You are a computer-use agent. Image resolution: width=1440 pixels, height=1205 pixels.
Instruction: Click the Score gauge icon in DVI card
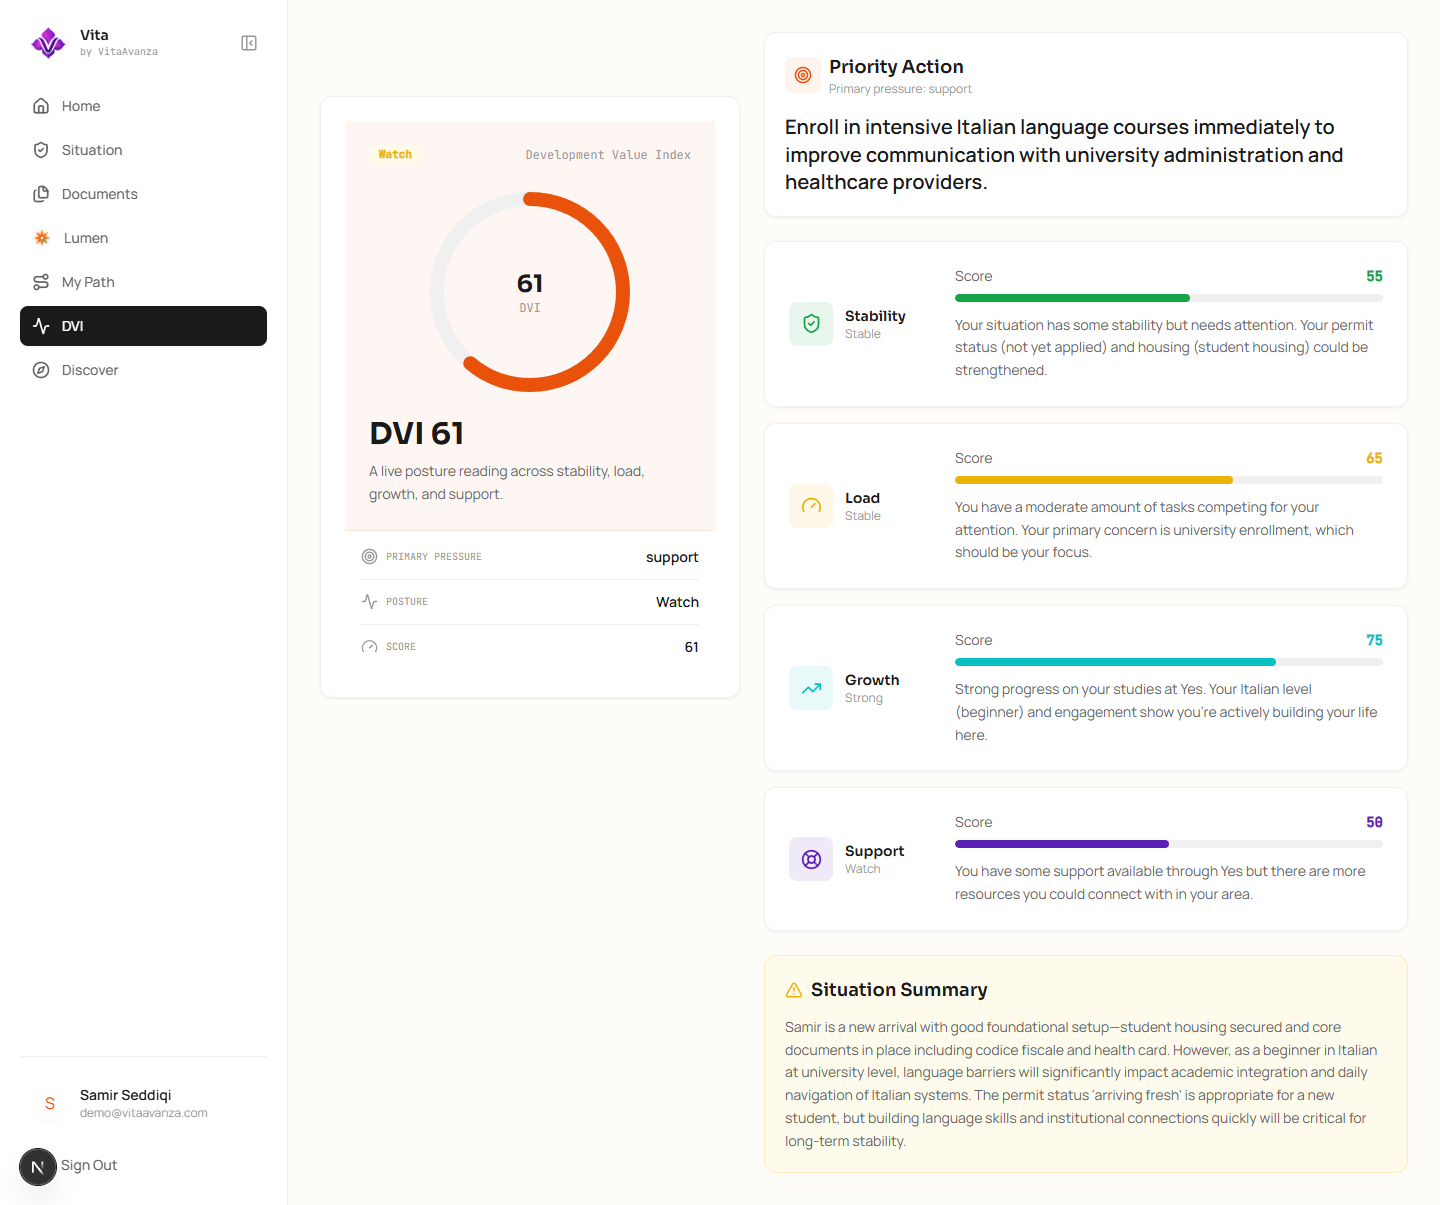coord(369,647)
